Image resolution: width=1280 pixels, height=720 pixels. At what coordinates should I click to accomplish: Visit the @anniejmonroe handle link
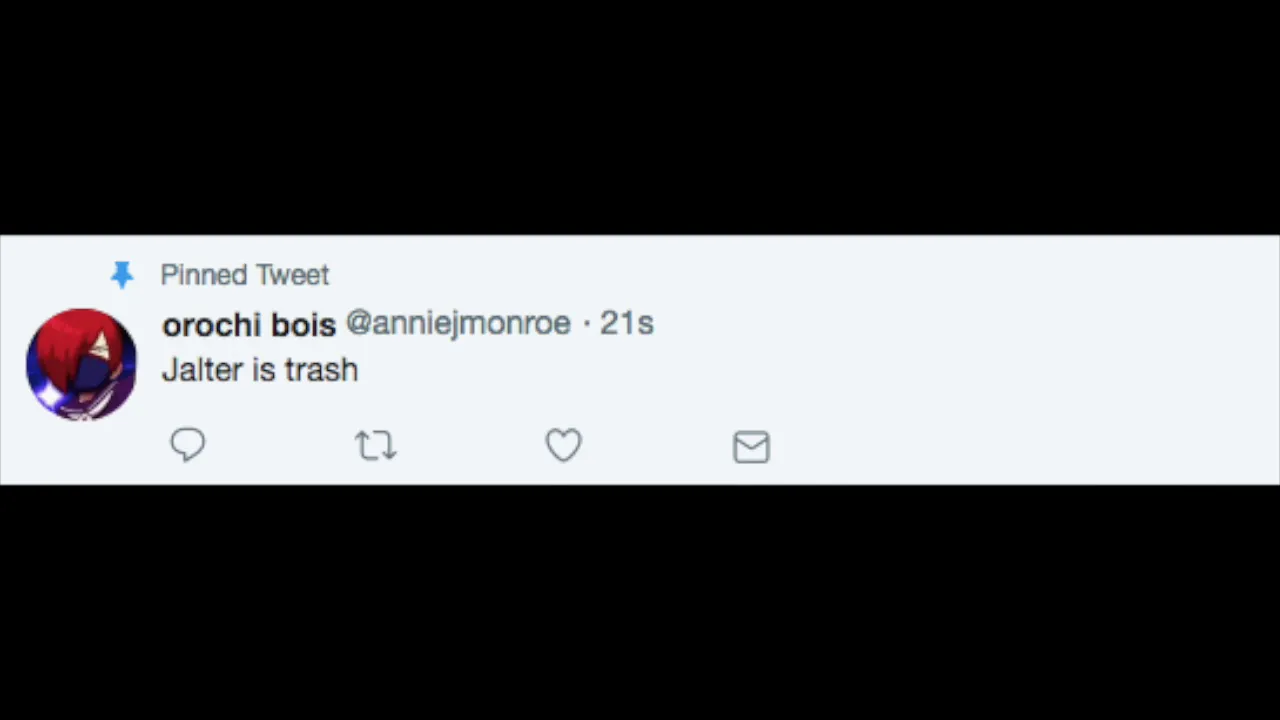(x=458, y=323)
